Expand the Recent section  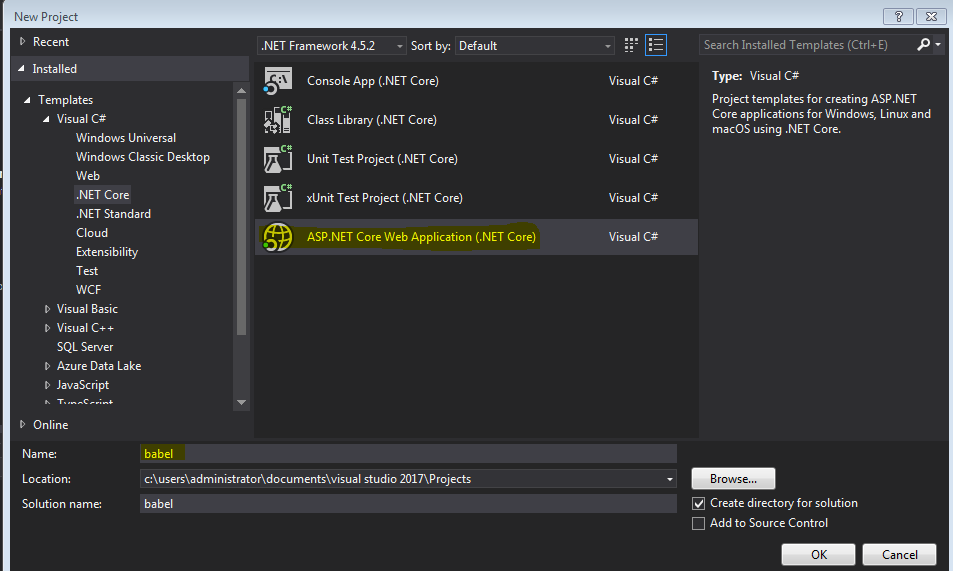(22, 41)
